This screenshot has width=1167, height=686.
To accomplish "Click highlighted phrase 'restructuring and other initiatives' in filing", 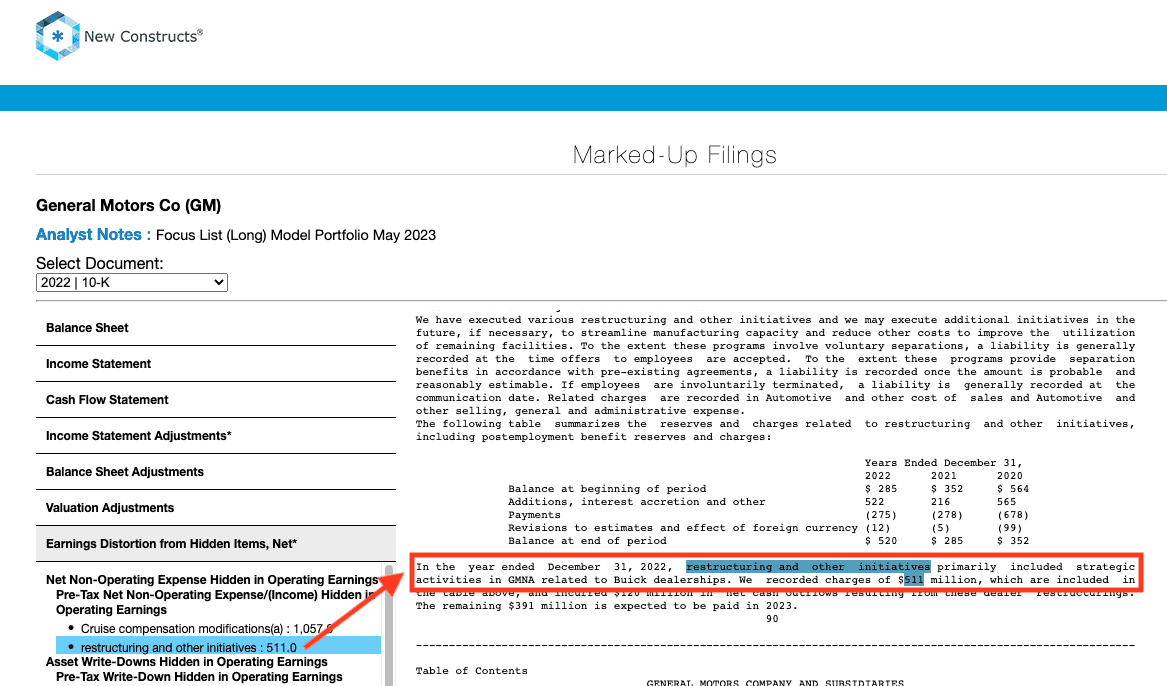I will tap(808, 567).
